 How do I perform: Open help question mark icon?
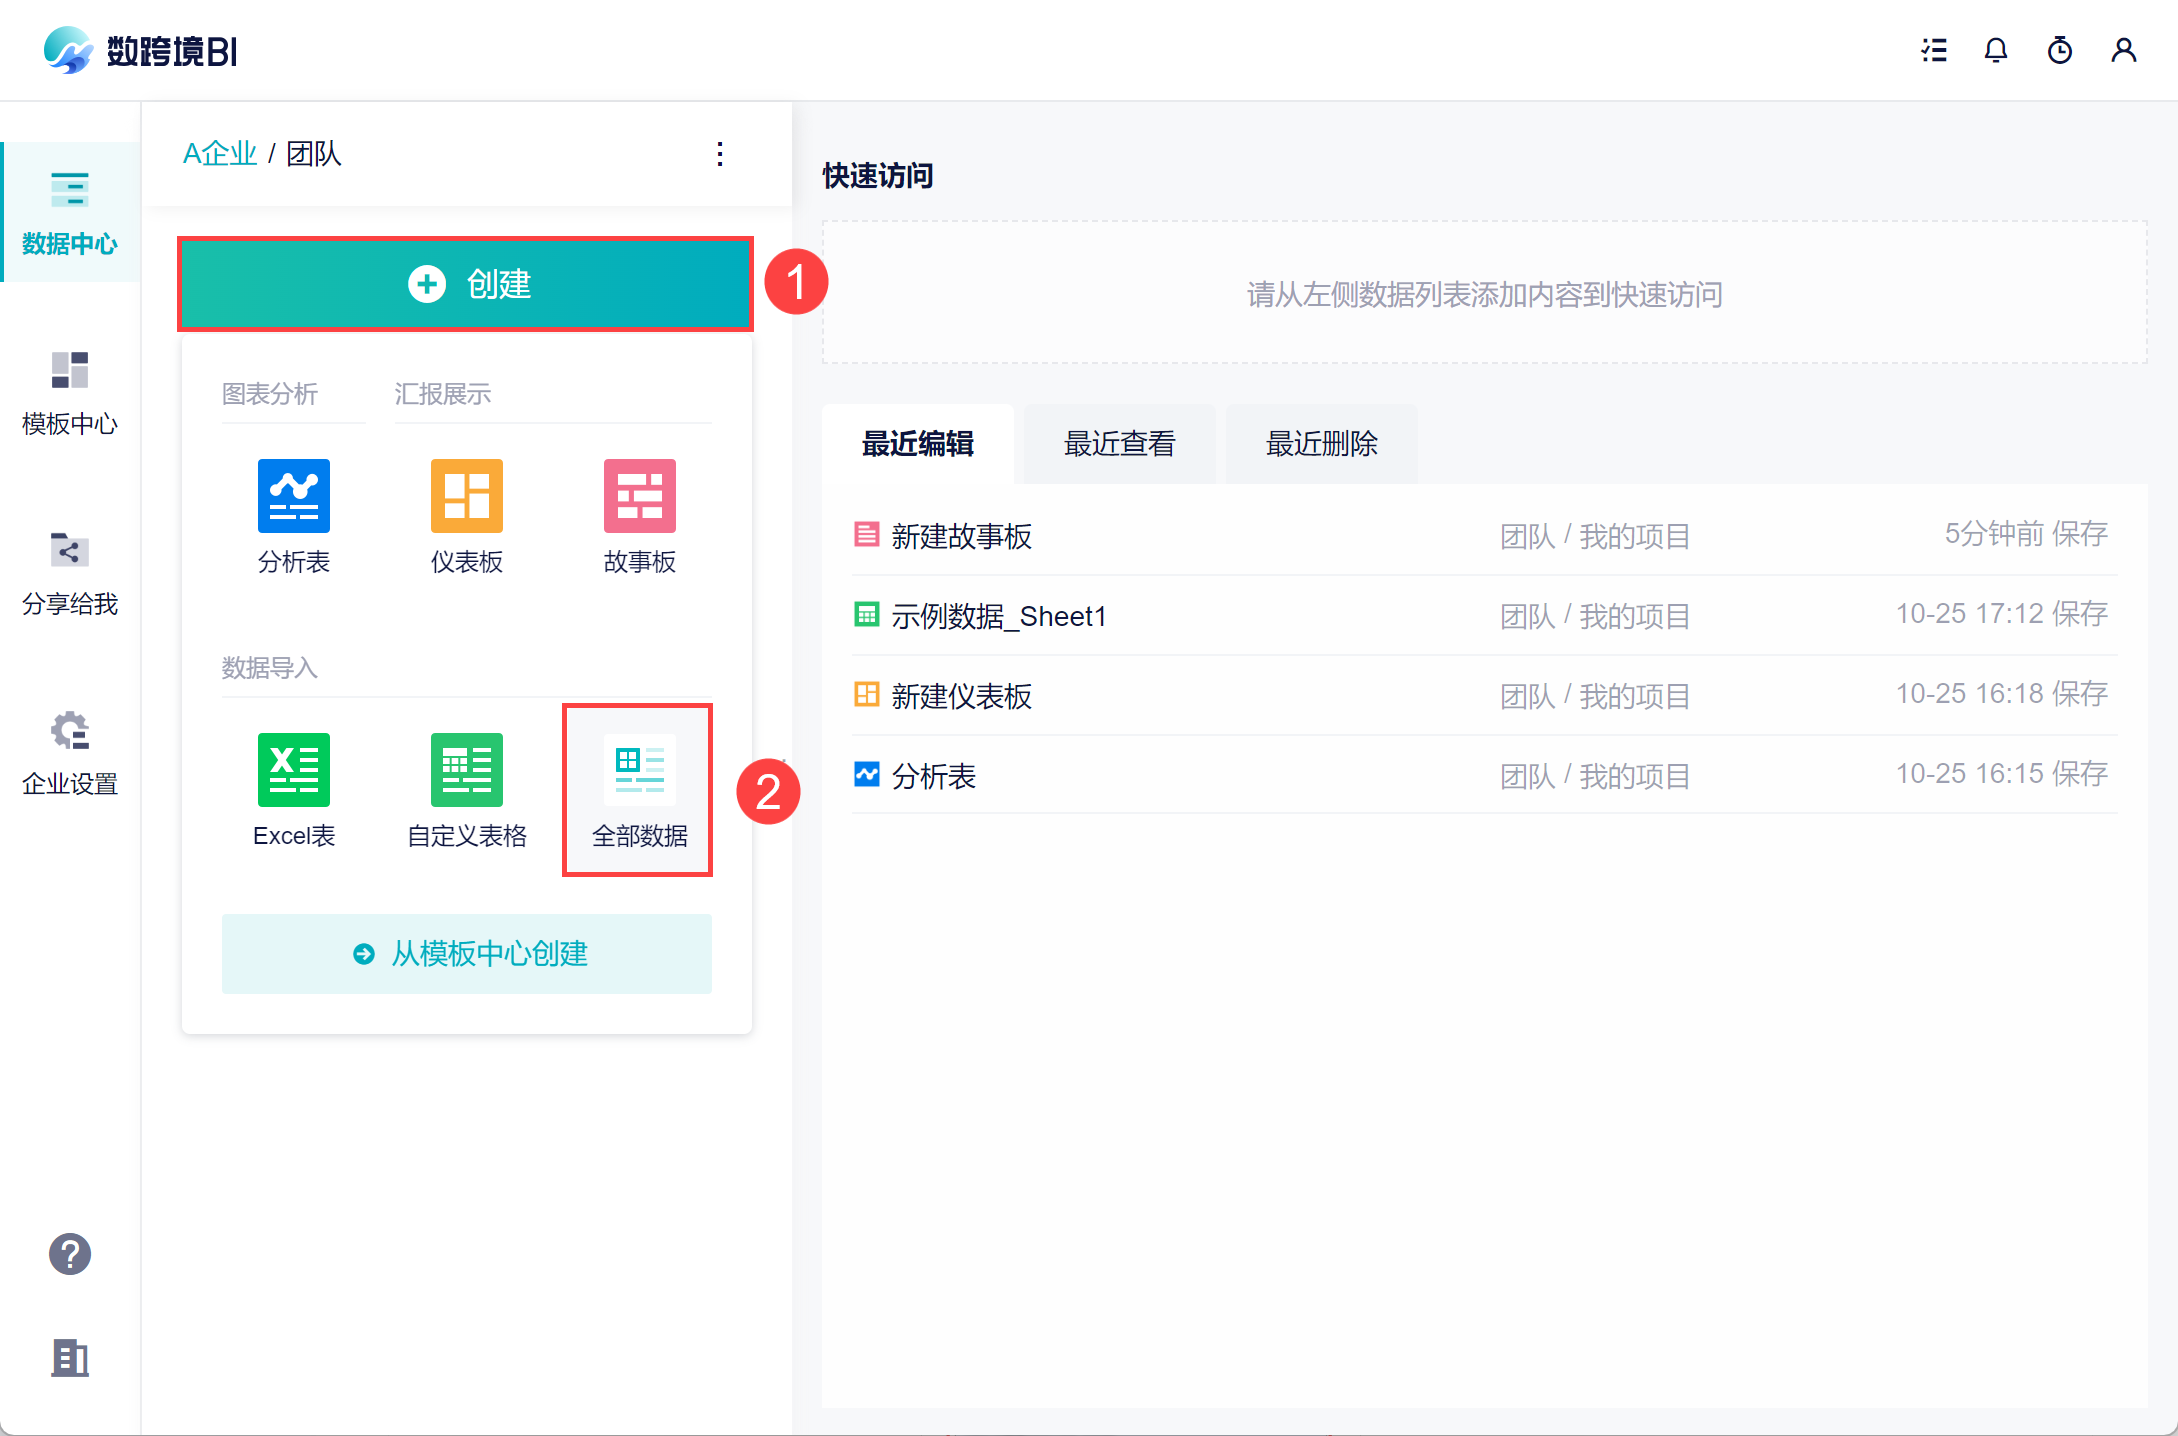[70, 1254]
